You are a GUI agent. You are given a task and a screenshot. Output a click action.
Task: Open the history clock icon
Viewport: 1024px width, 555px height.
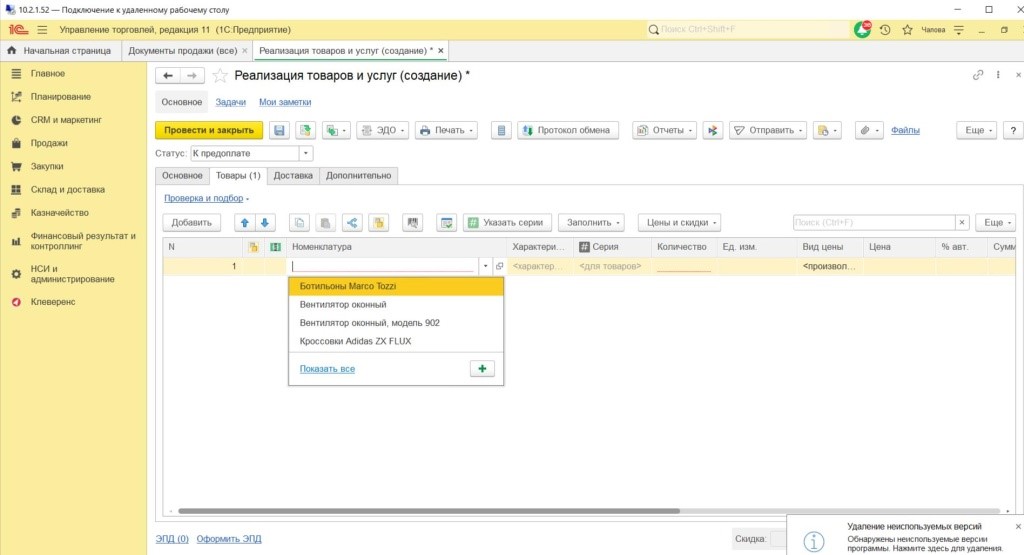(x=885, y=30)
